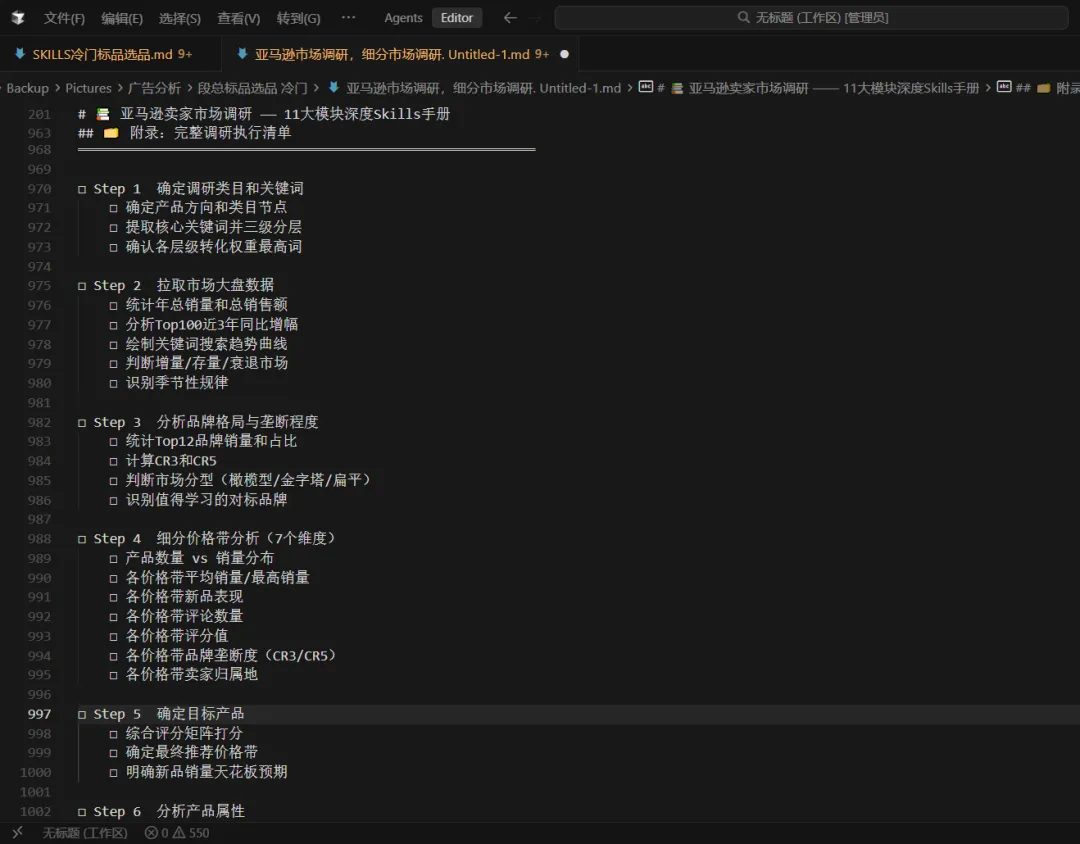Click markdown file icon on Untitled-1.md tab
Screen dimensions: 1080x844
[242, 54]
